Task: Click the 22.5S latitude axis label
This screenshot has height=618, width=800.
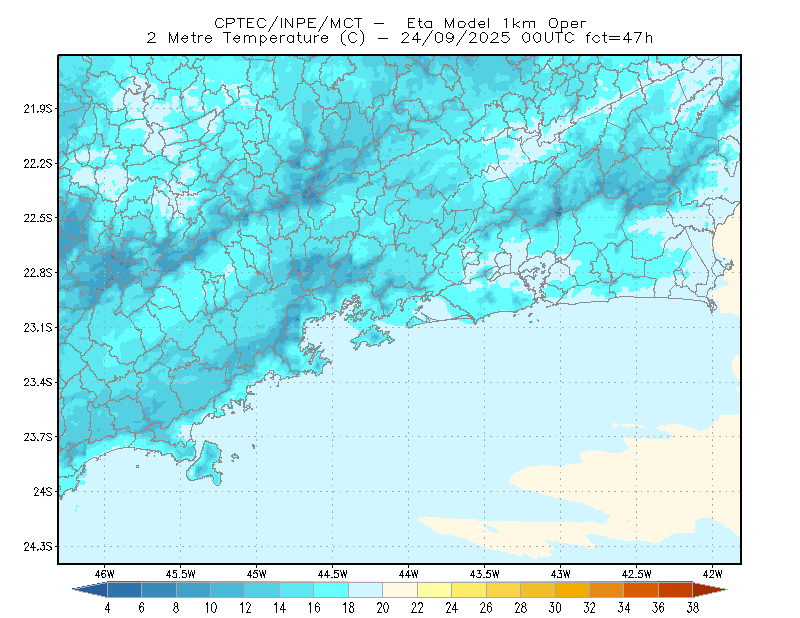Action: point(38,218)
